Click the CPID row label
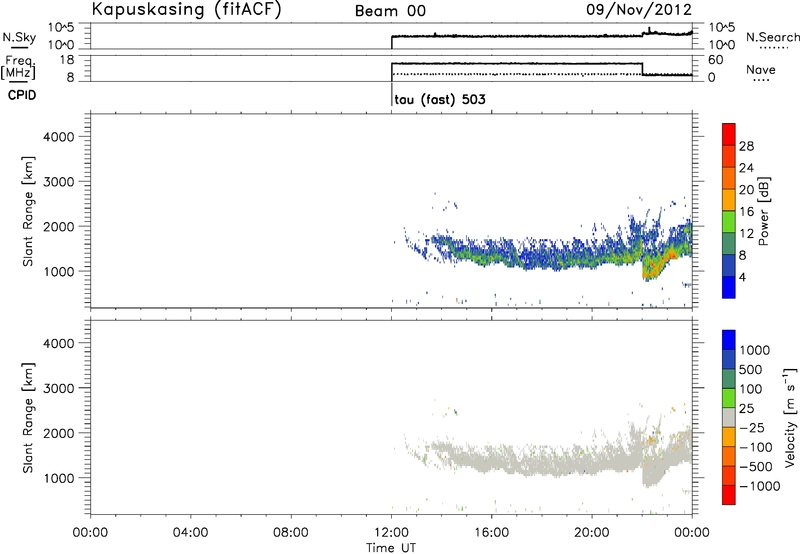The height and width of the screenshot is (554, 800). (22, 95)
